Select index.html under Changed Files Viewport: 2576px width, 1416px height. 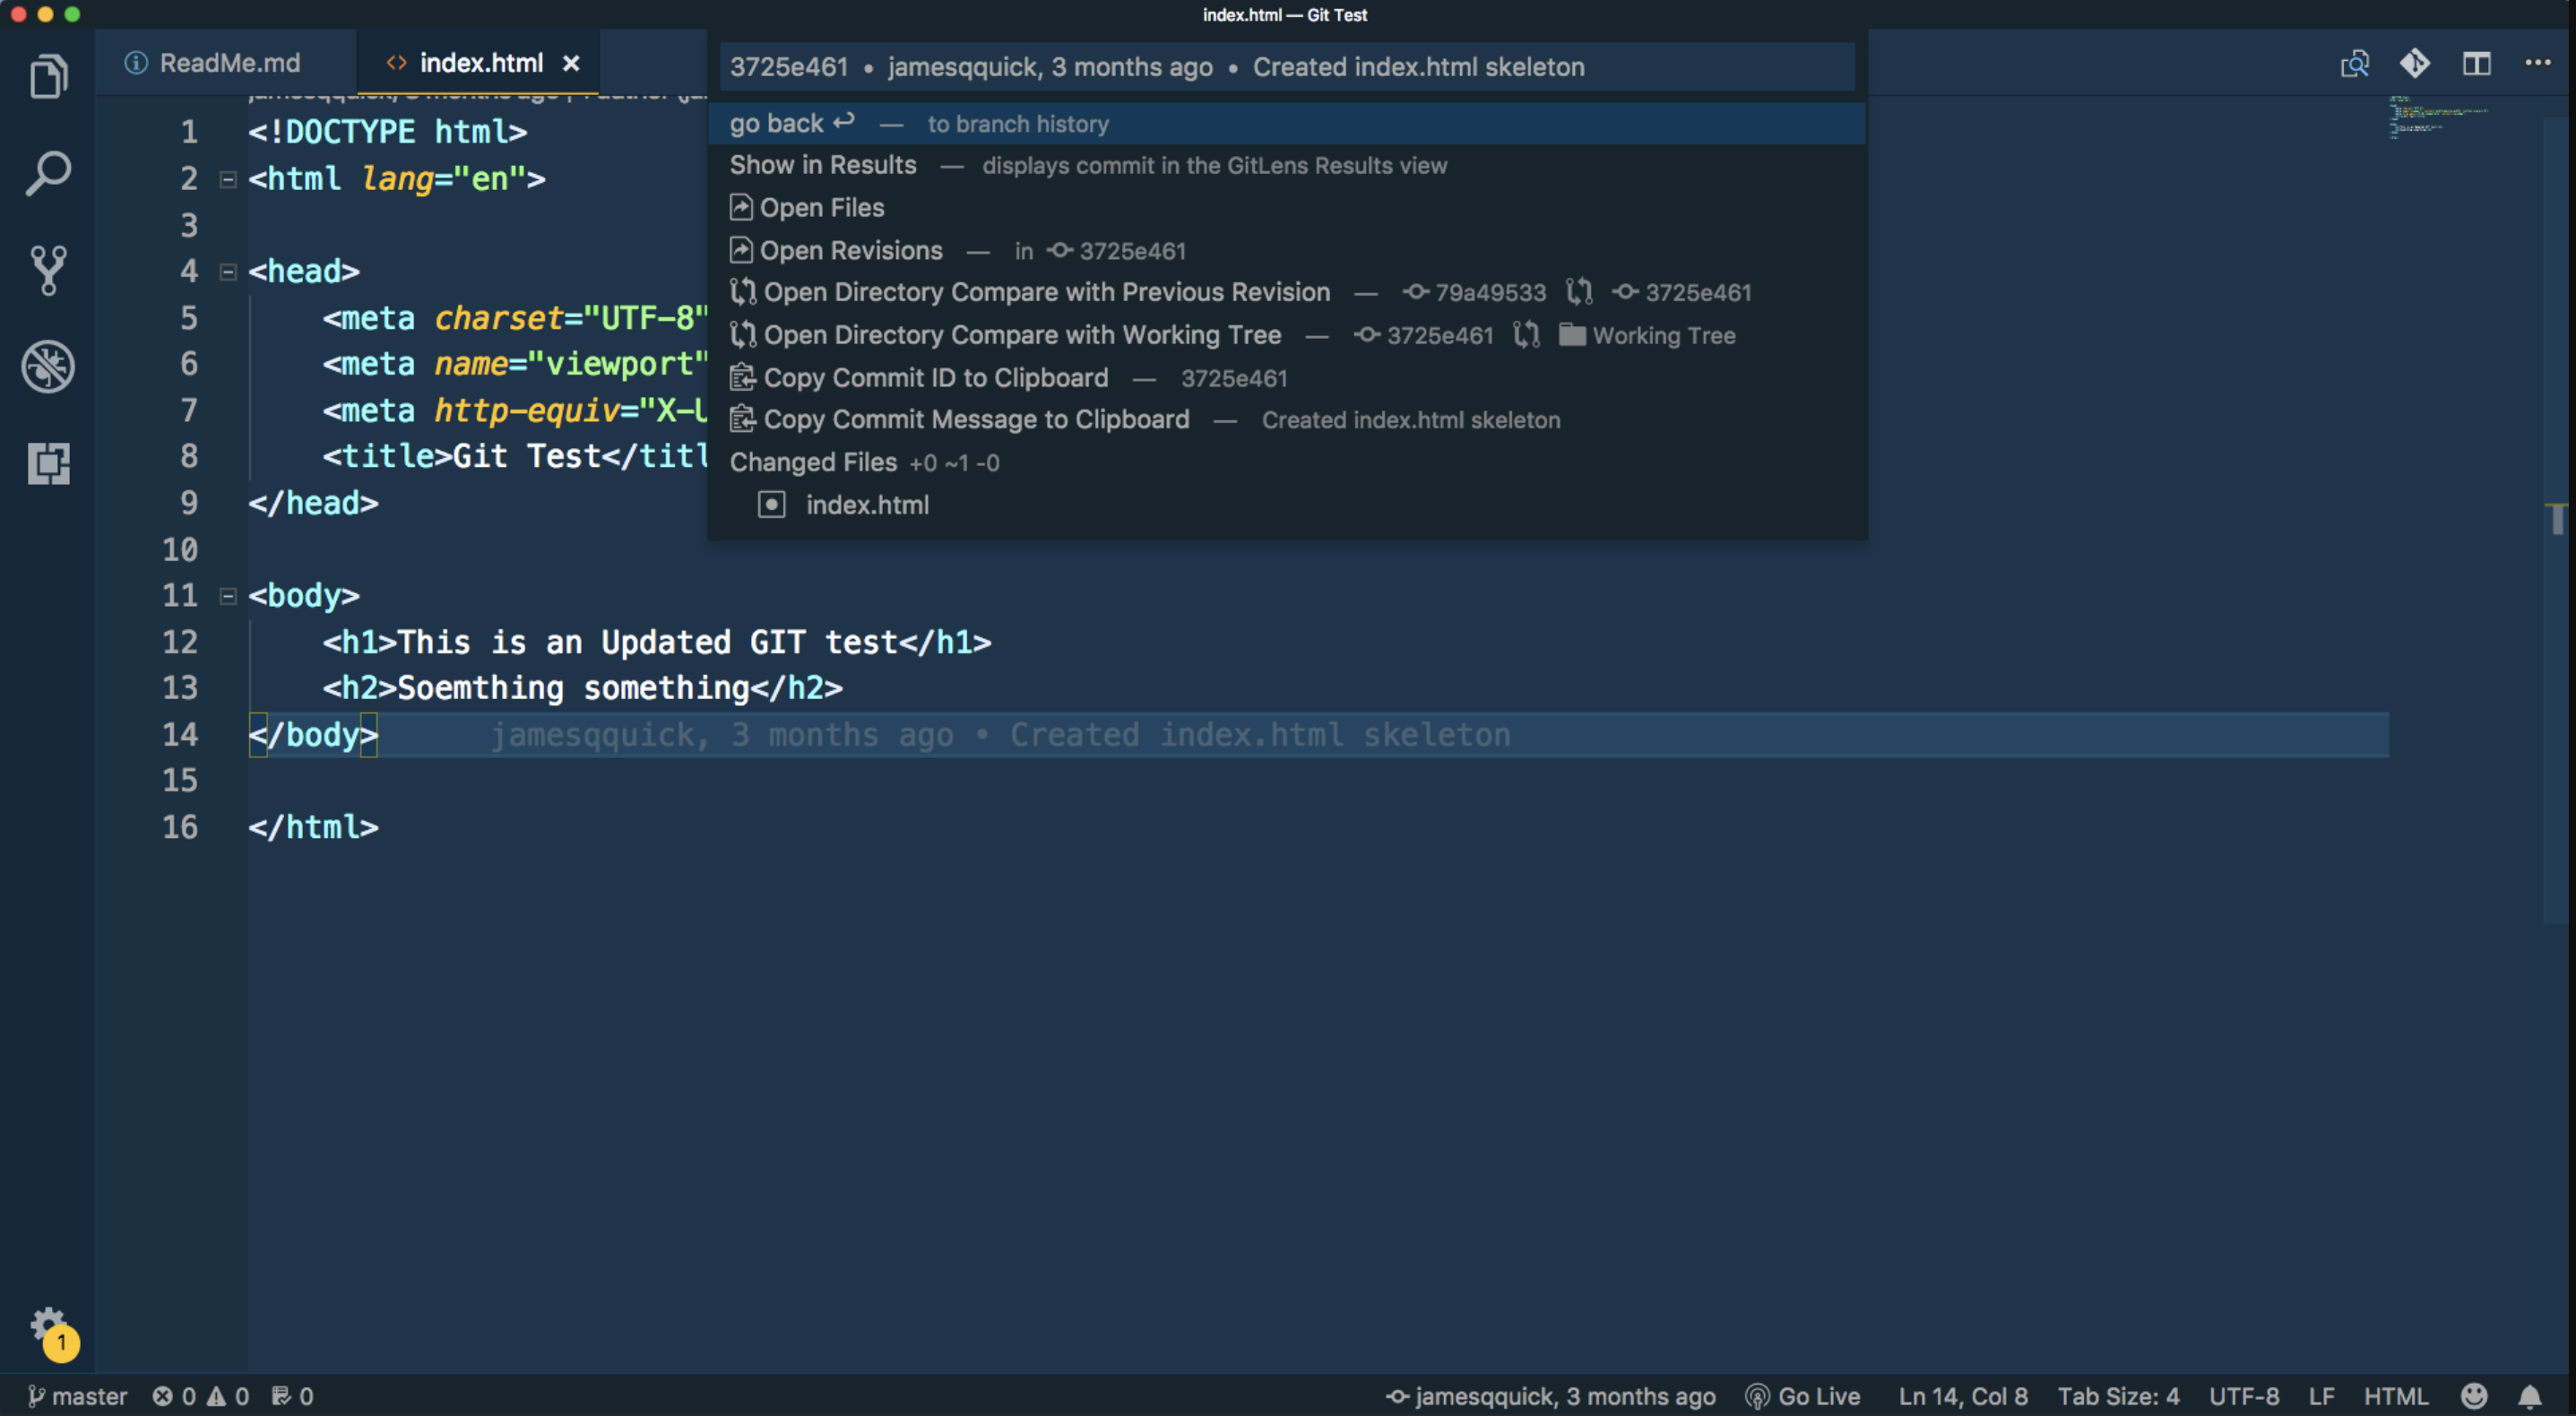click(868, 505)
